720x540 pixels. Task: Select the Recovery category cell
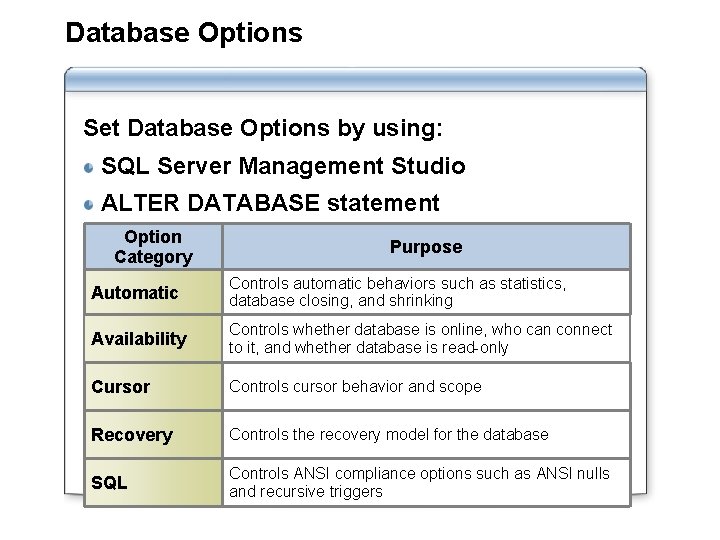[152, 435]
